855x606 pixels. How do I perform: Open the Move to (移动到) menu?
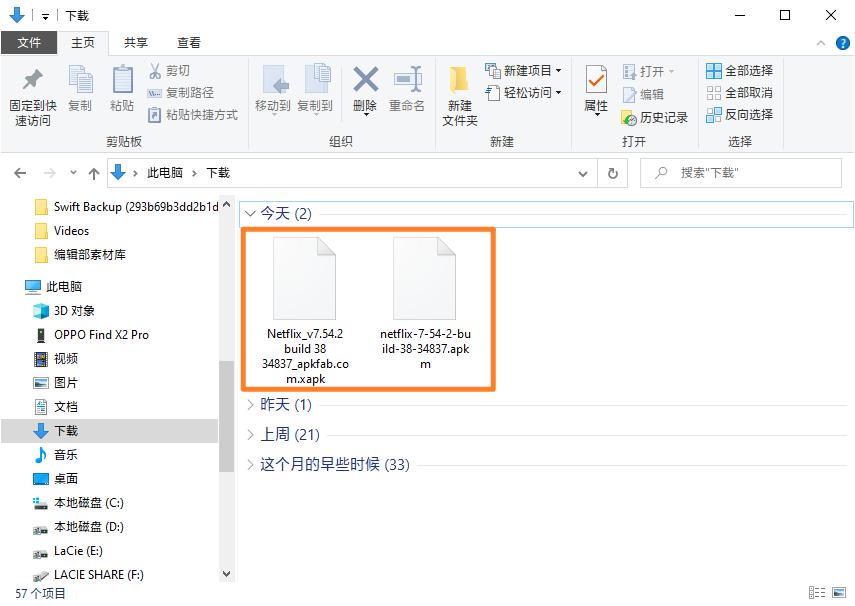tap(273, 91)
